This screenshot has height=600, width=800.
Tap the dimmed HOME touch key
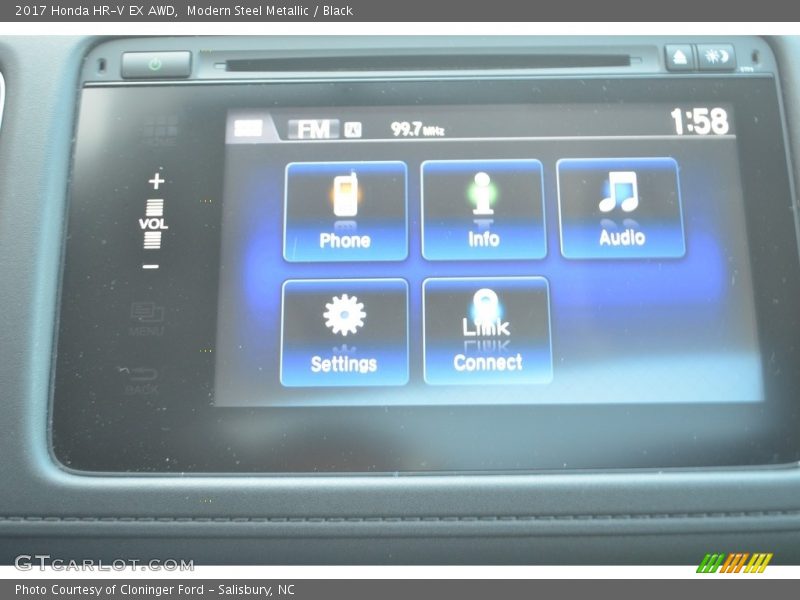pos(160,131)
